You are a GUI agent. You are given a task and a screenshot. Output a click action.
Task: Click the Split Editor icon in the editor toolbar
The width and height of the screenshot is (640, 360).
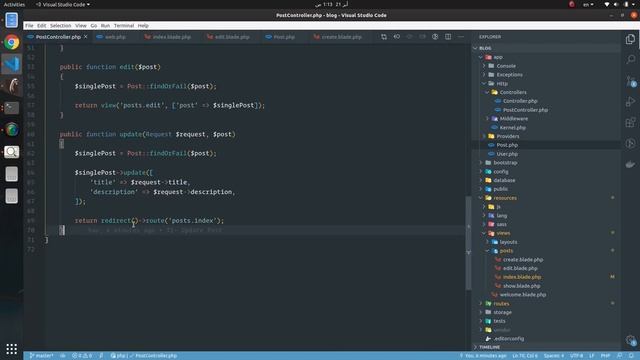tap(448, 37)
